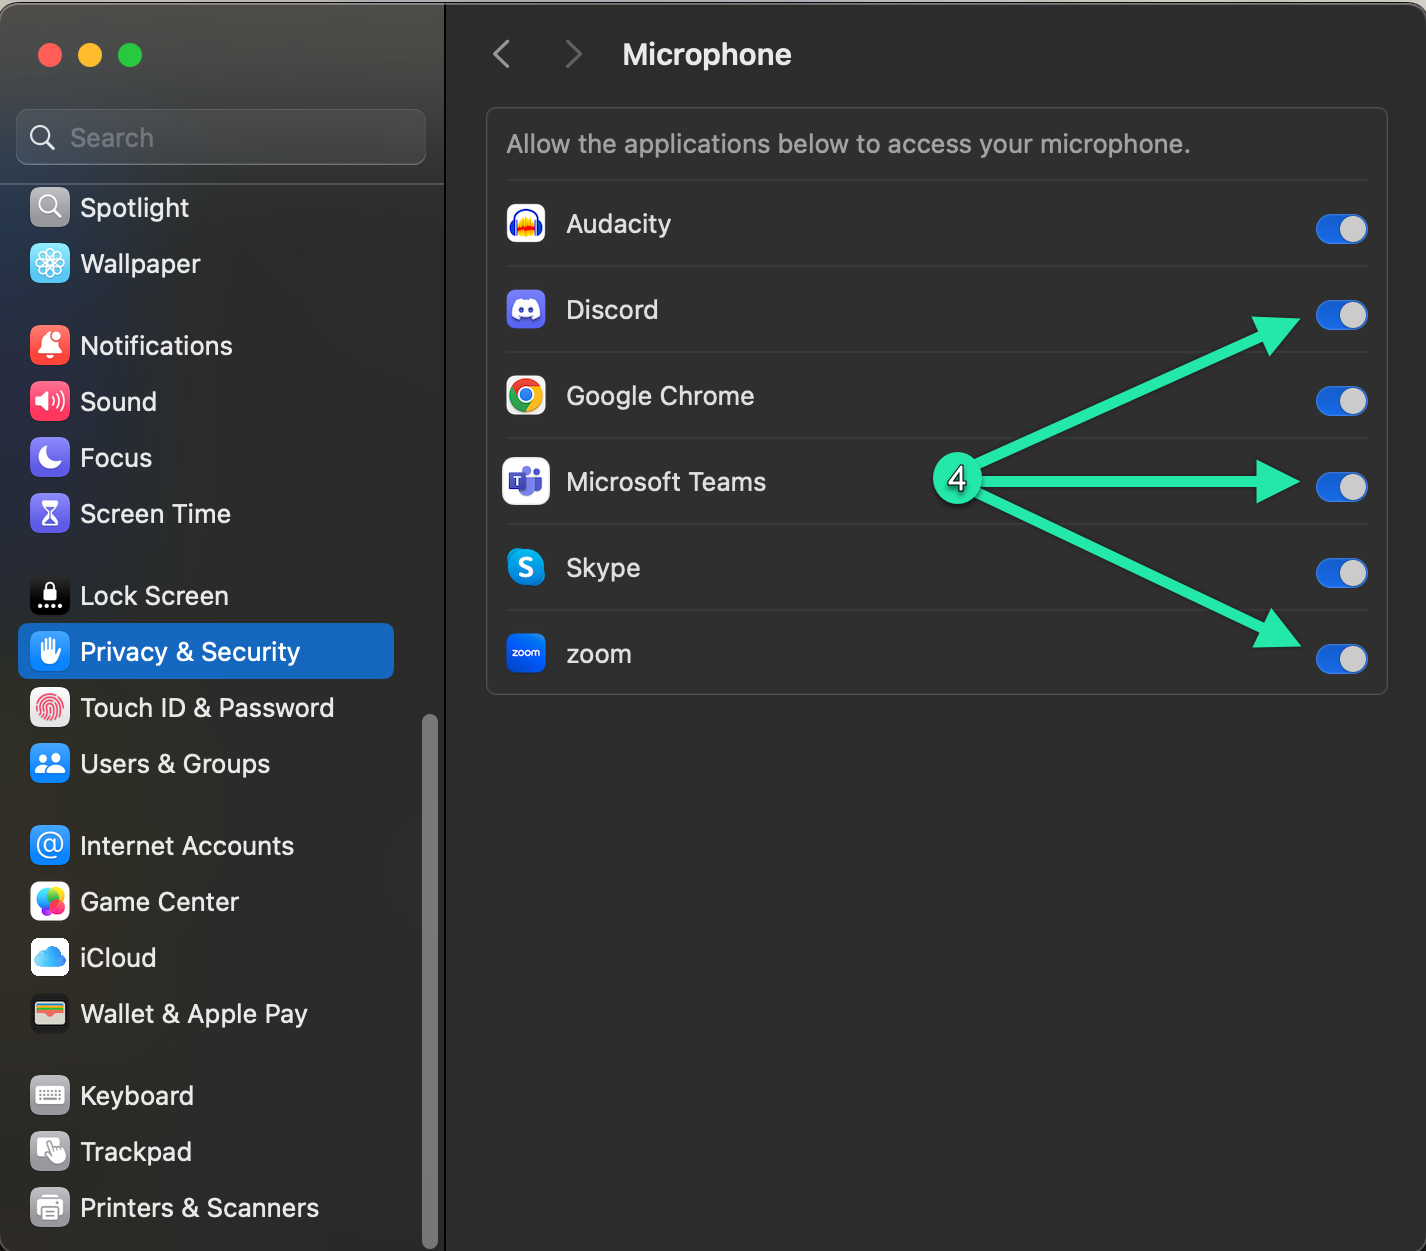Screen dimensions: 1426x1251
Task: Click the Keyboard icon in sidebar
Action: 50,1096
